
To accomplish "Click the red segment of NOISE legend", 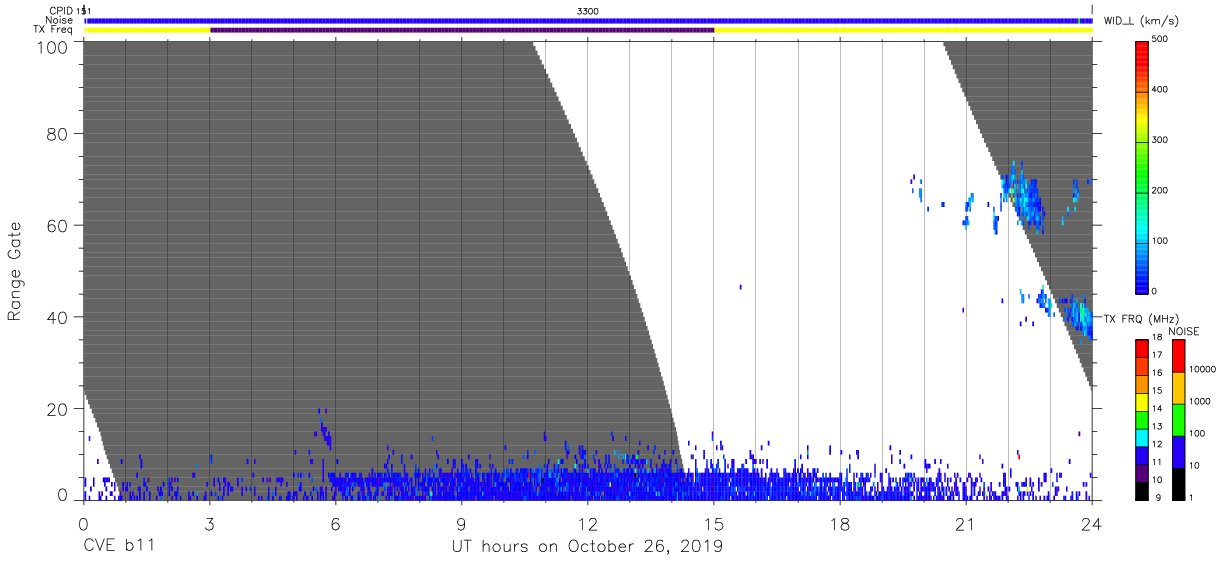I will tap(1178, 356).
